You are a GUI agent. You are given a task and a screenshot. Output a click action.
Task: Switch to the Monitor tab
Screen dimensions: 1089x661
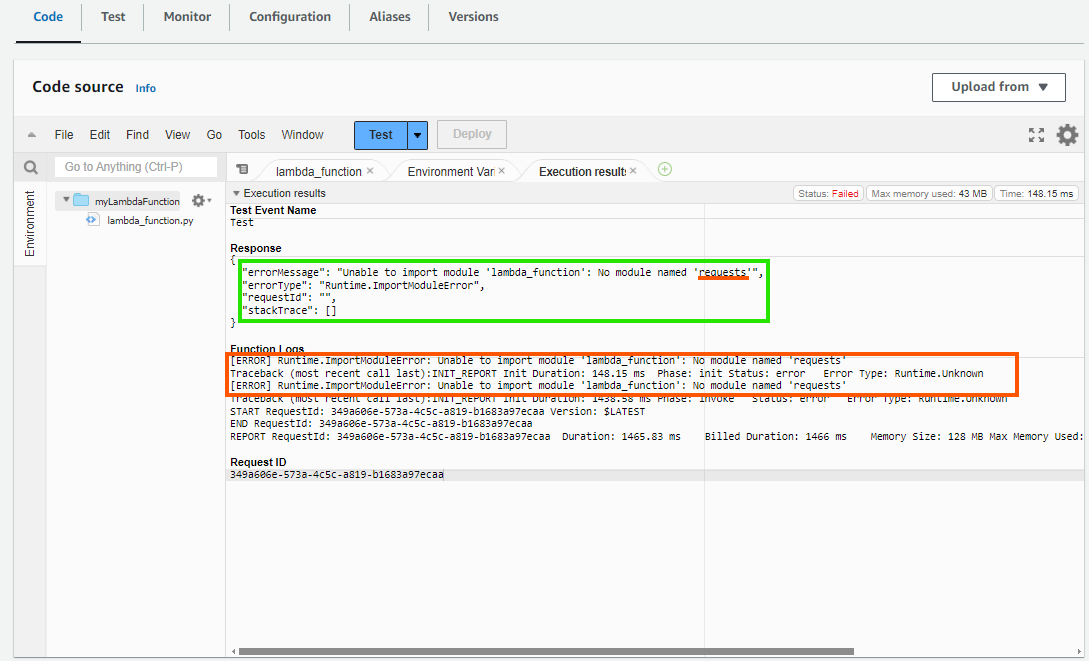click(x=187, y=17)
